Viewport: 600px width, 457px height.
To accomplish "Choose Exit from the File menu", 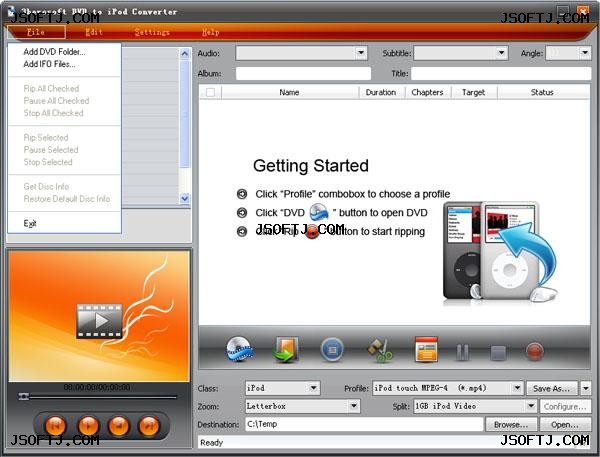I will pyautogui.click(x=64, y=223).
